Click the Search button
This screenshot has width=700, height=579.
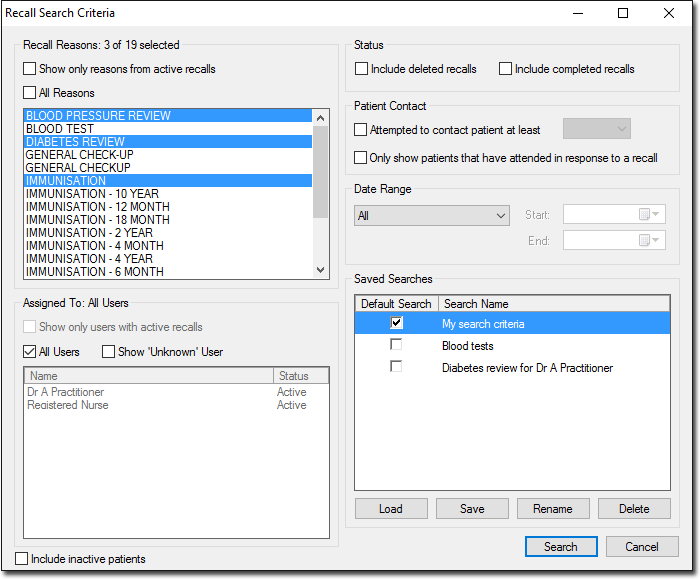560,547
